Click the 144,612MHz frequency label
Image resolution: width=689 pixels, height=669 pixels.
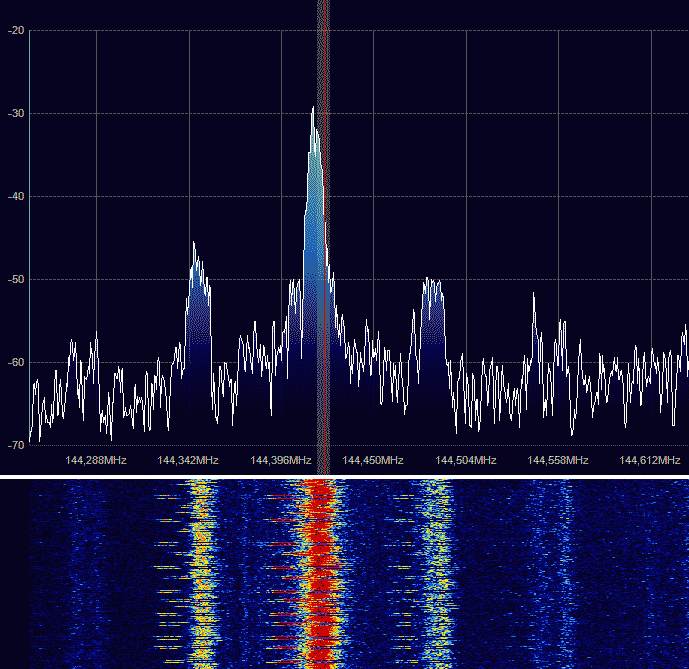[x=650, y=460]
